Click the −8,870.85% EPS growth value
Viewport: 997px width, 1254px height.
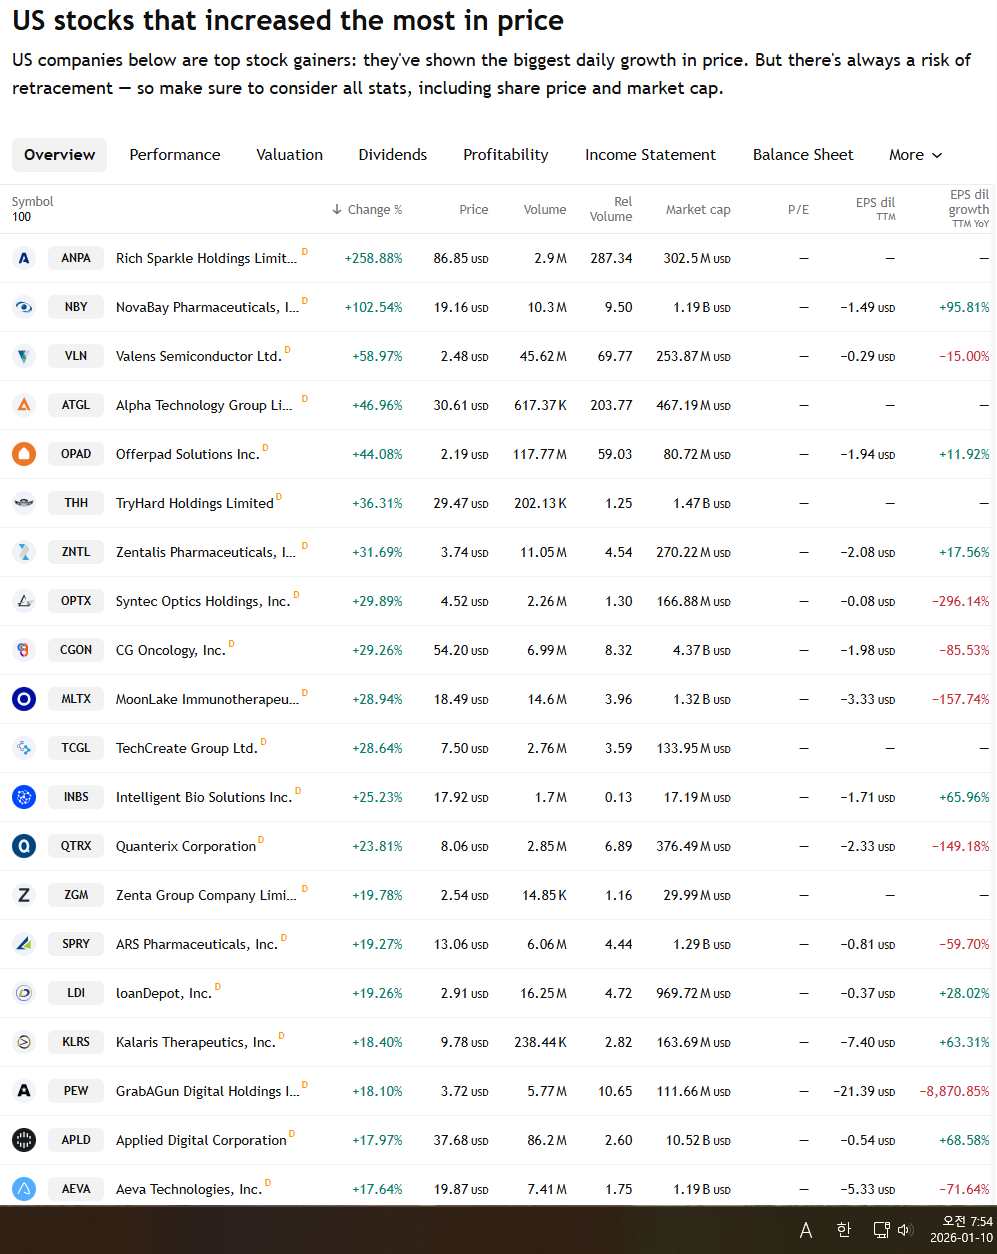[x=954, y=1091]
